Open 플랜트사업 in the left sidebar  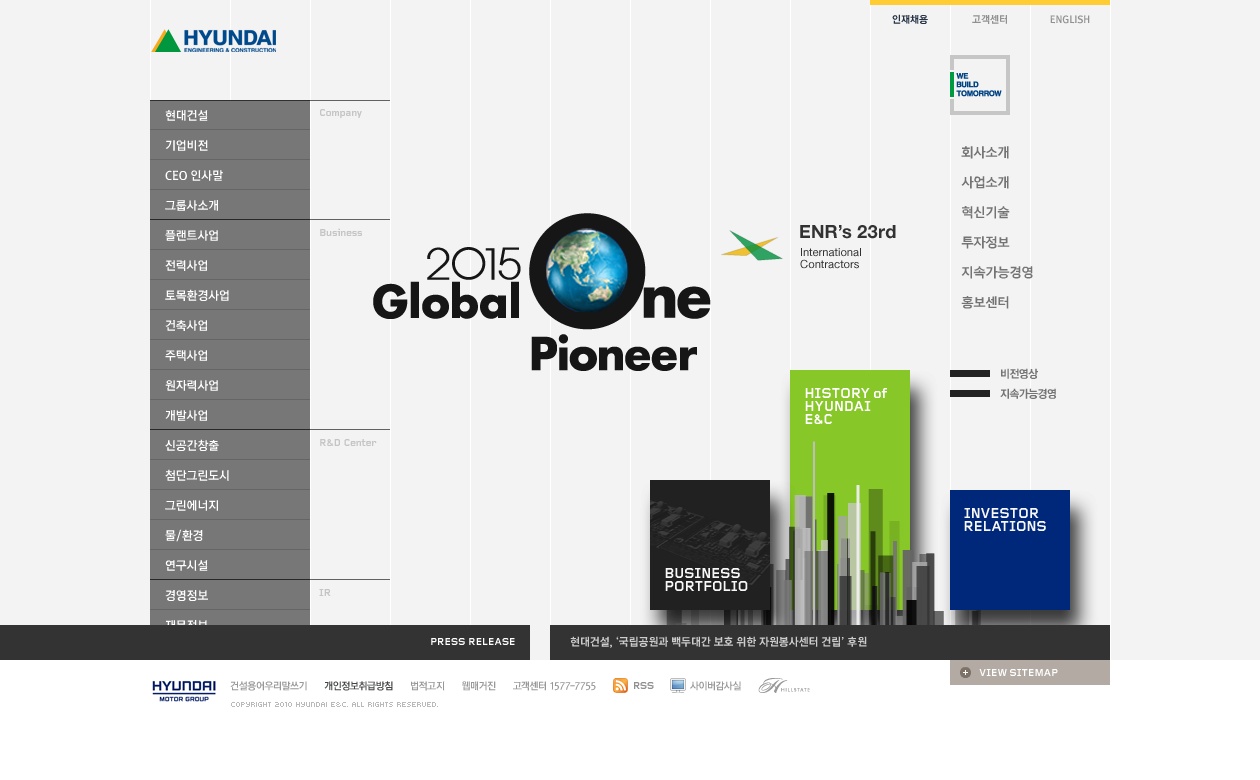point(230,235)
